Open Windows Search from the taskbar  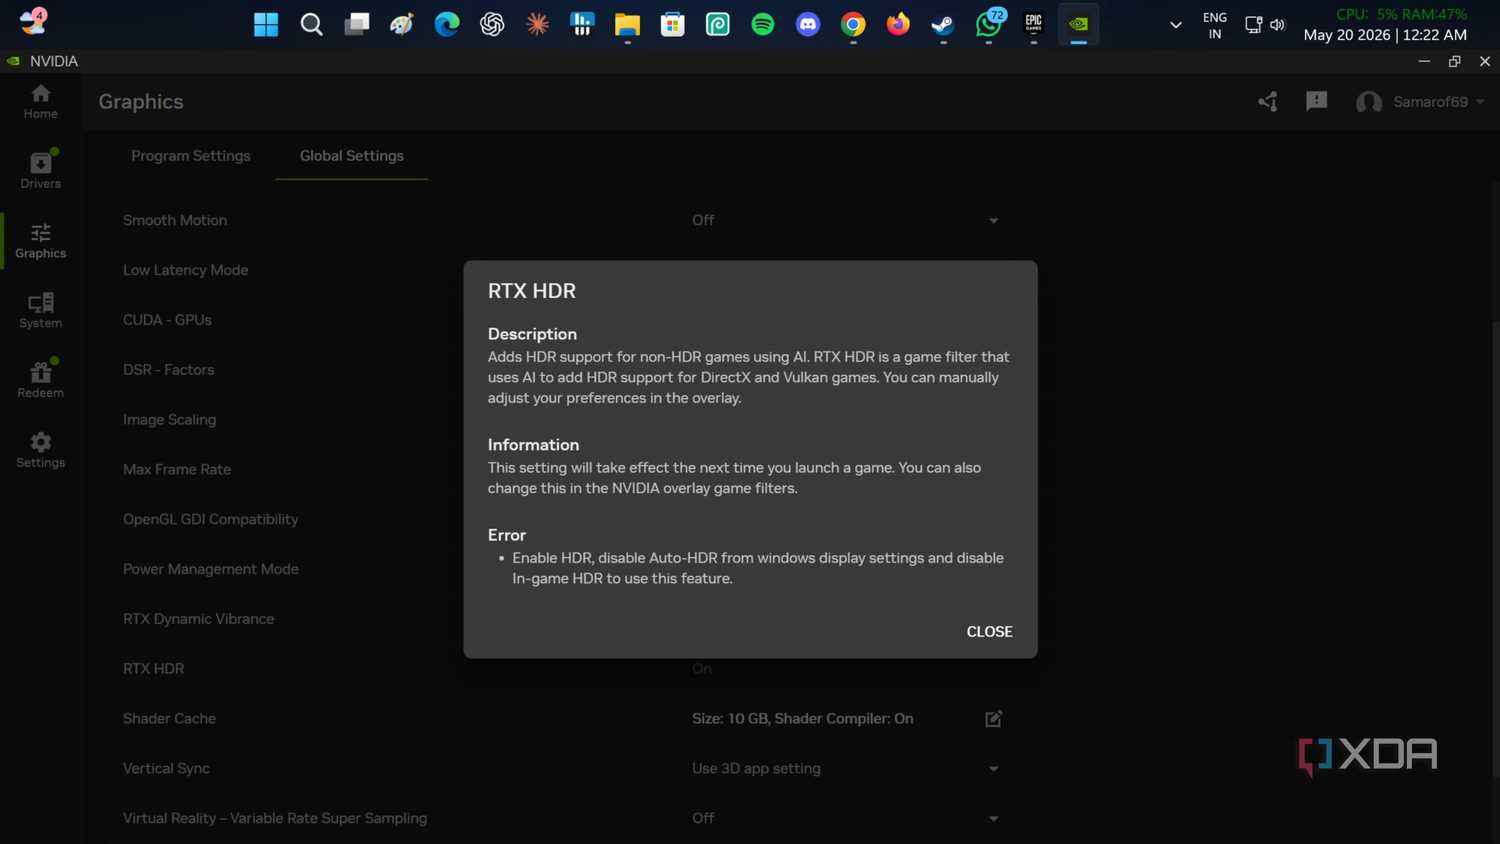click(x=311, y=24)
